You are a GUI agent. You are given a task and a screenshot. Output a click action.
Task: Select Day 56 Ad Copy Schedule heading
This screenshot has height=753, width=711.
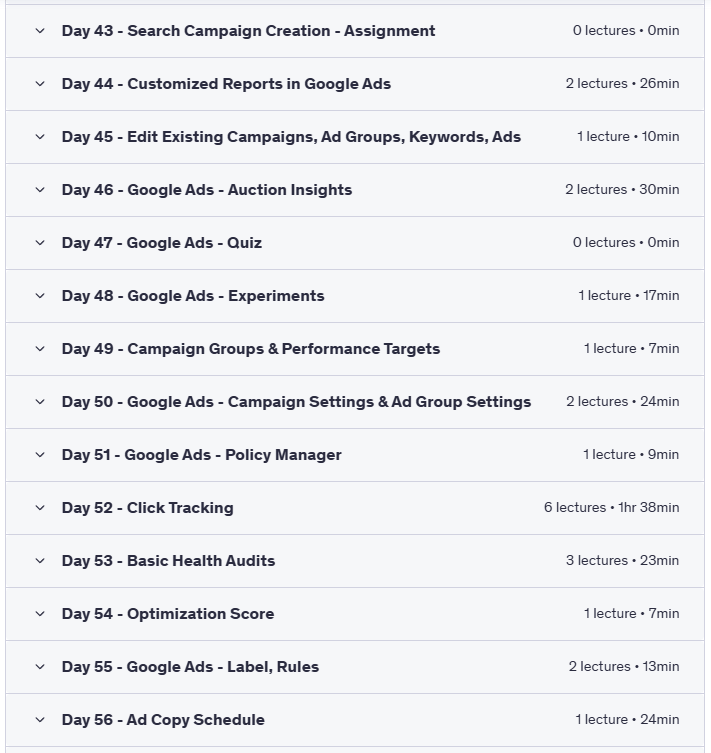(163, 720)
